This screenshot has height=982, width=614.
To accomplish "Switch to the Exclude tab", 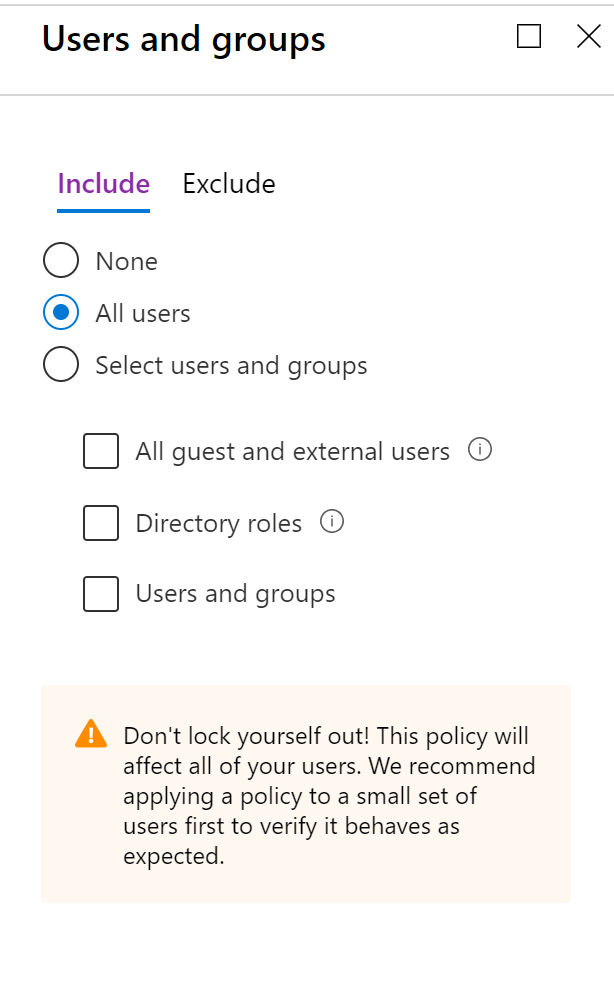I will [229, 184].
